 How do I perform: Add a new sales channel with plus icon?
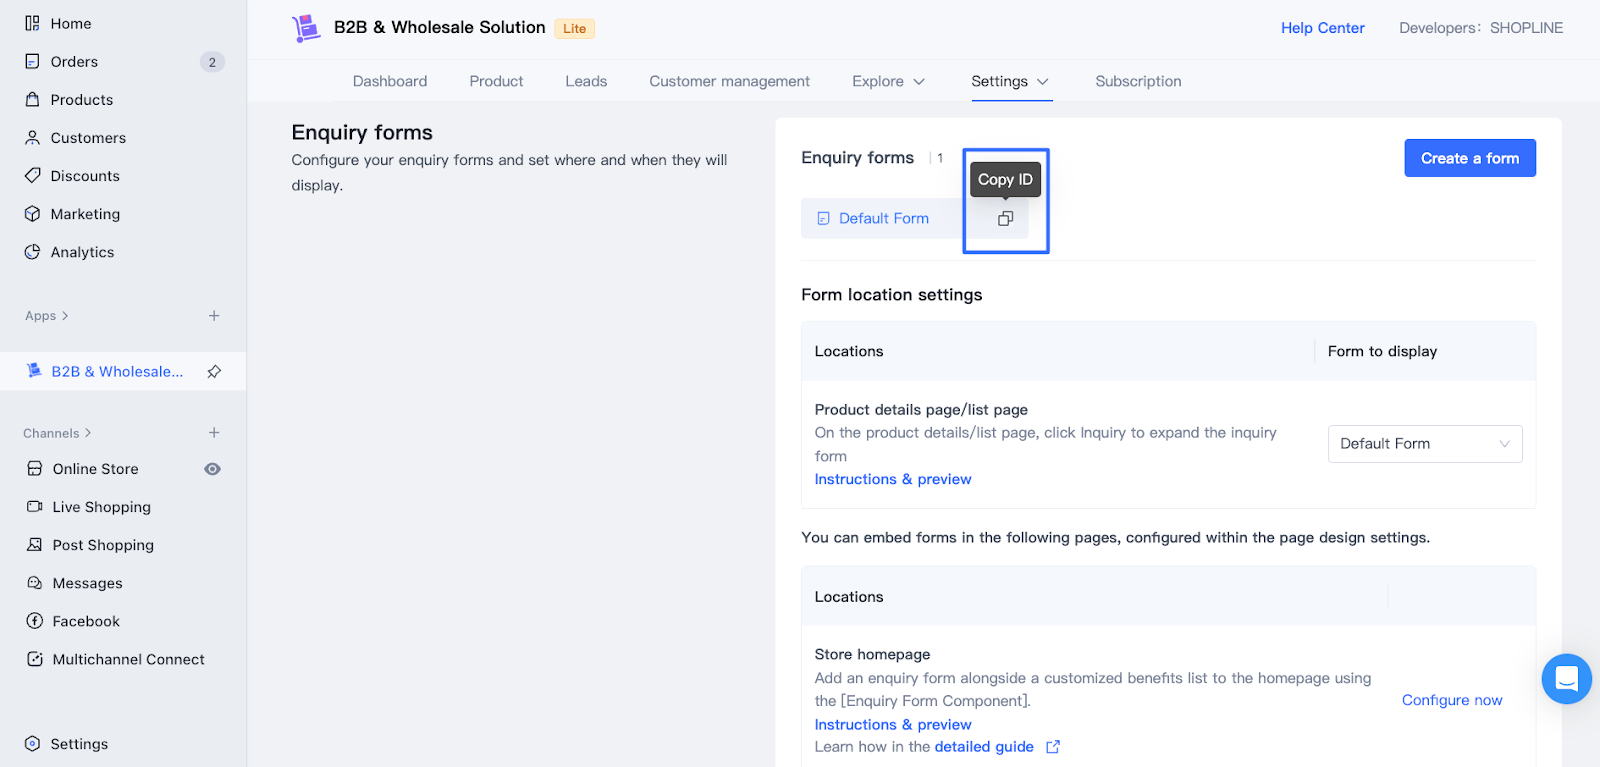214,433
